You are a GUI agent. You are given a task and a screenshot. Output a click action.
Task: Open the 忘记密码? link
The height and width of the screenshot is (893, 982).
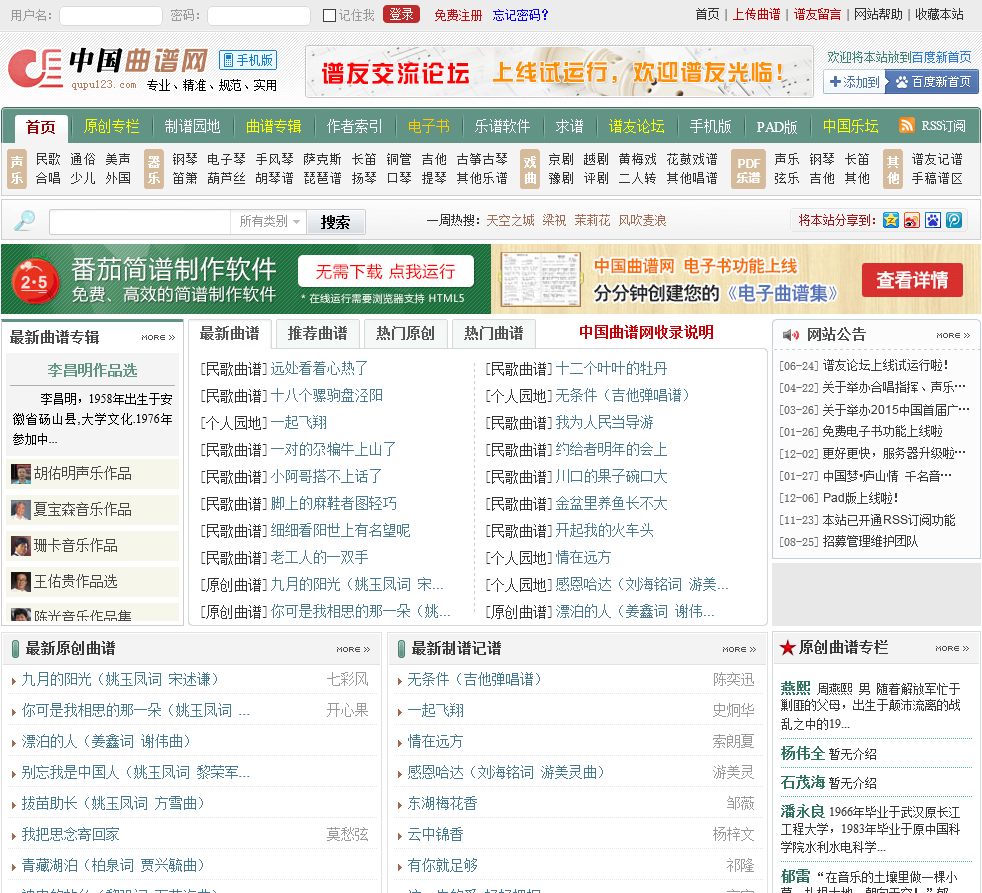click(520, 15)
